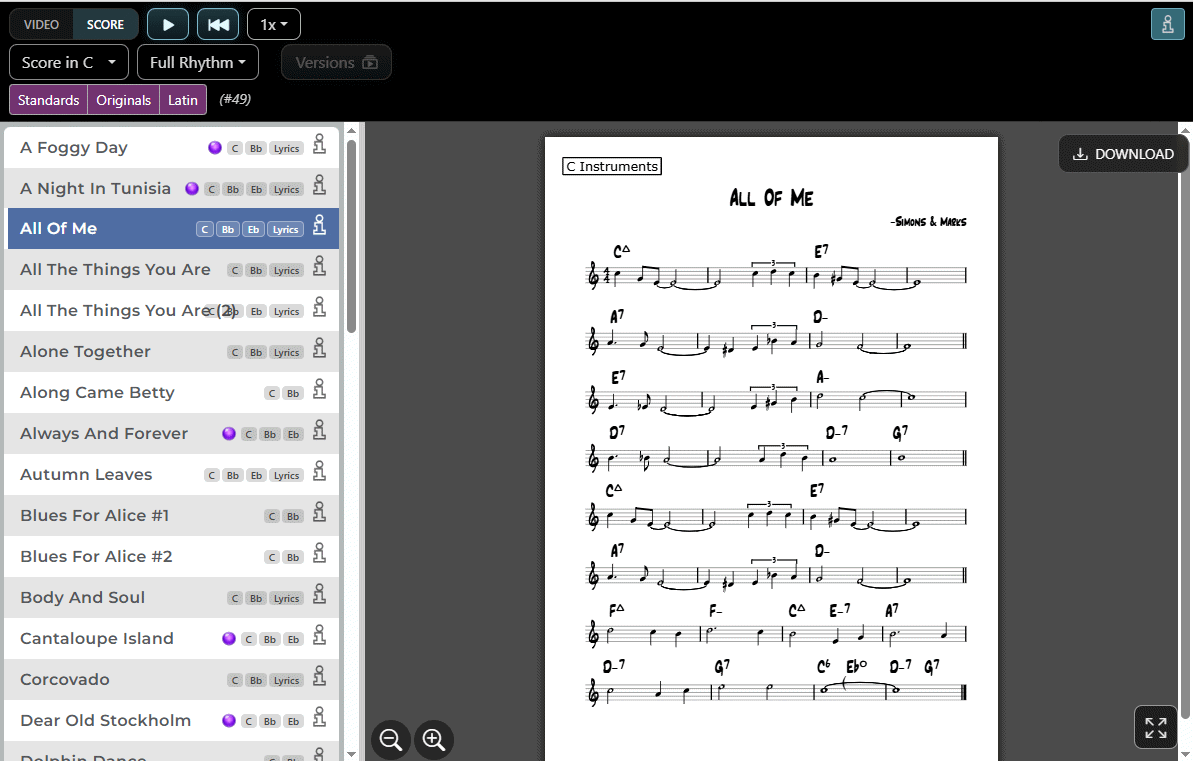Switch to VIDEO mode
Image resolution: width=1193 pixels, height=761 pixels.
point(41,24)
